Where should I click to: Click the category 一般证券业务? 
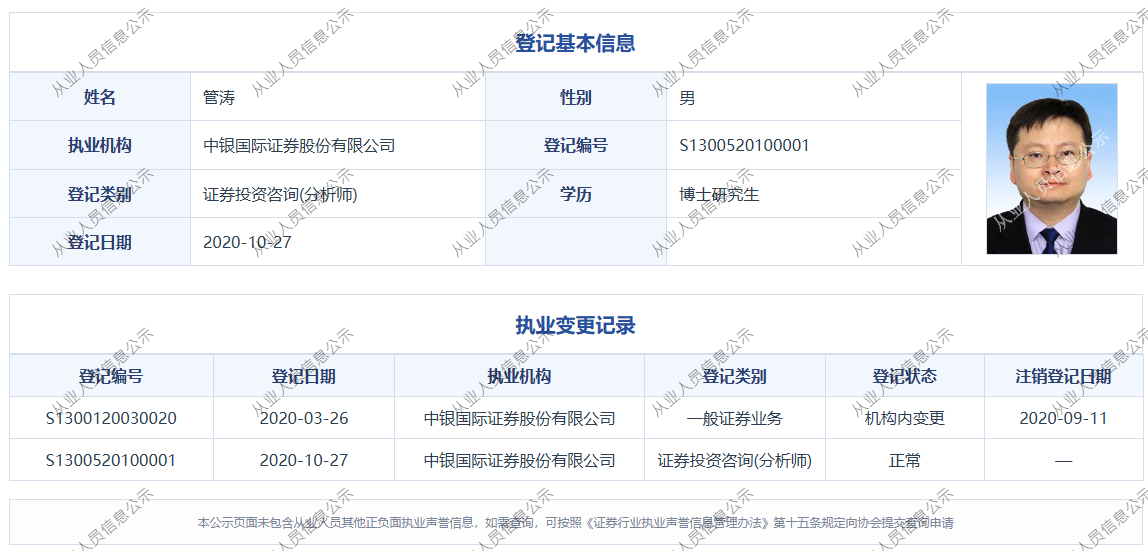pos(735,419)
